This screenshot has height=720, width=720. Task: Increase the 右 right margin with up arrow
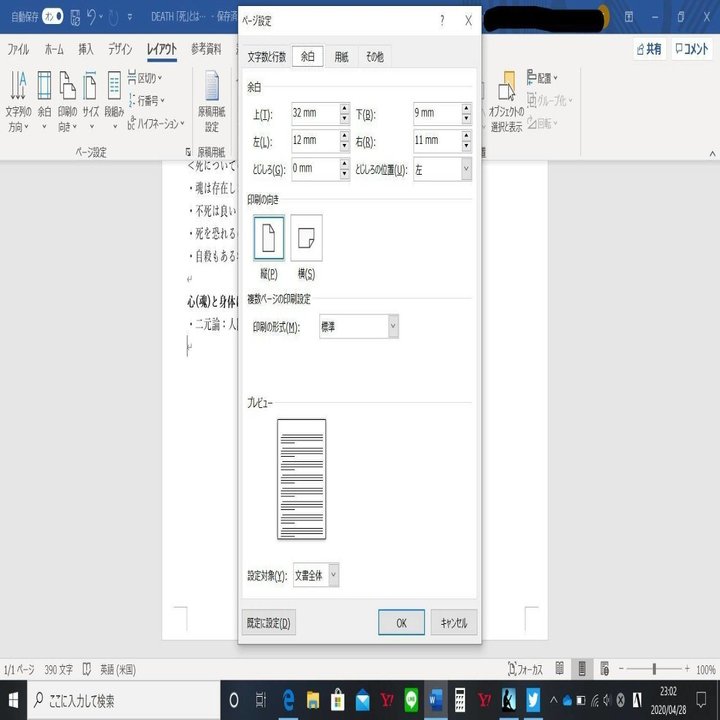coord(466,136)
